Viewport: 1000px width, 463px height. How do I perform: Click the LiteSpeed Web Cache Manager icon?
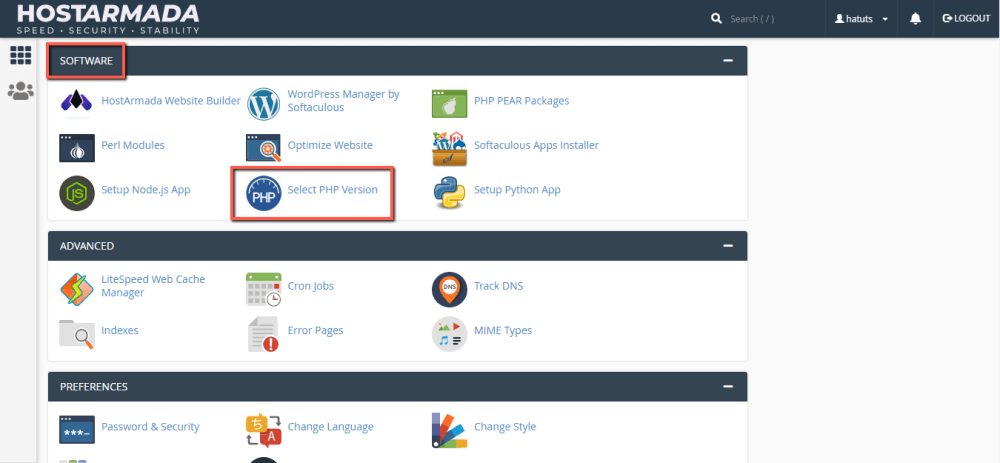(x=77, y=289)
